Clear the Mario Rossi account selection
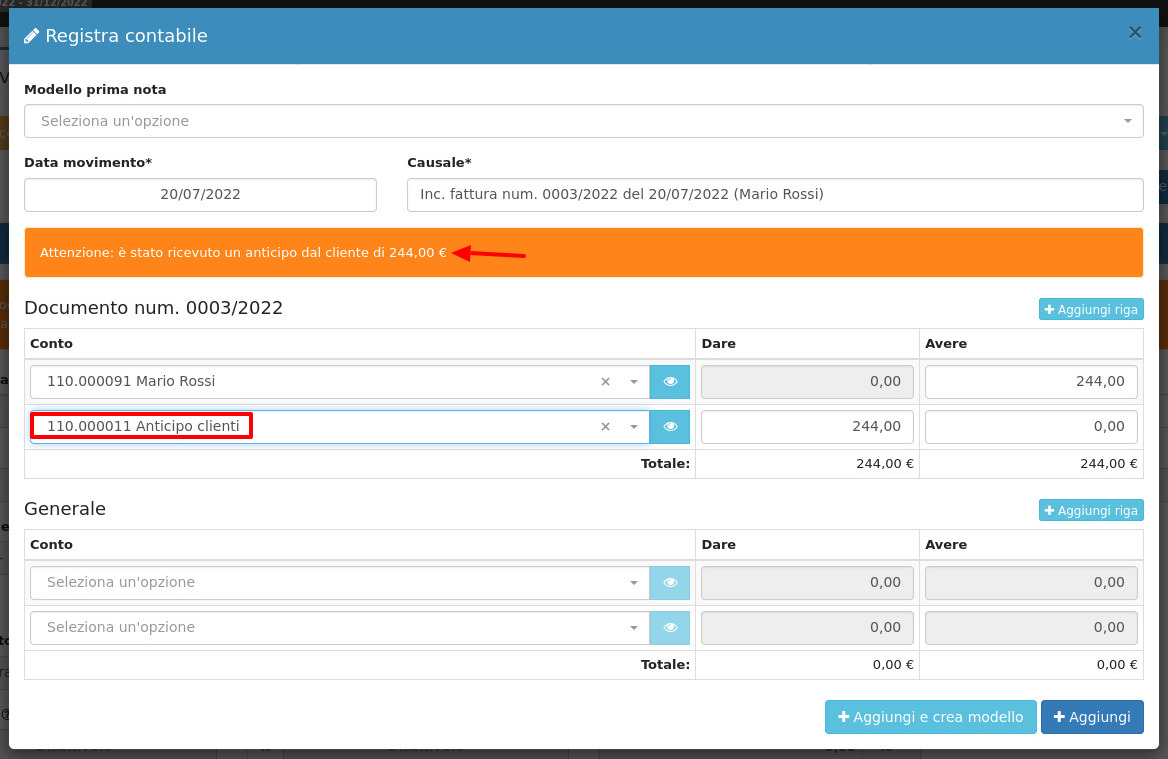This screenshot has height=759, width=1168. [605, 381]
